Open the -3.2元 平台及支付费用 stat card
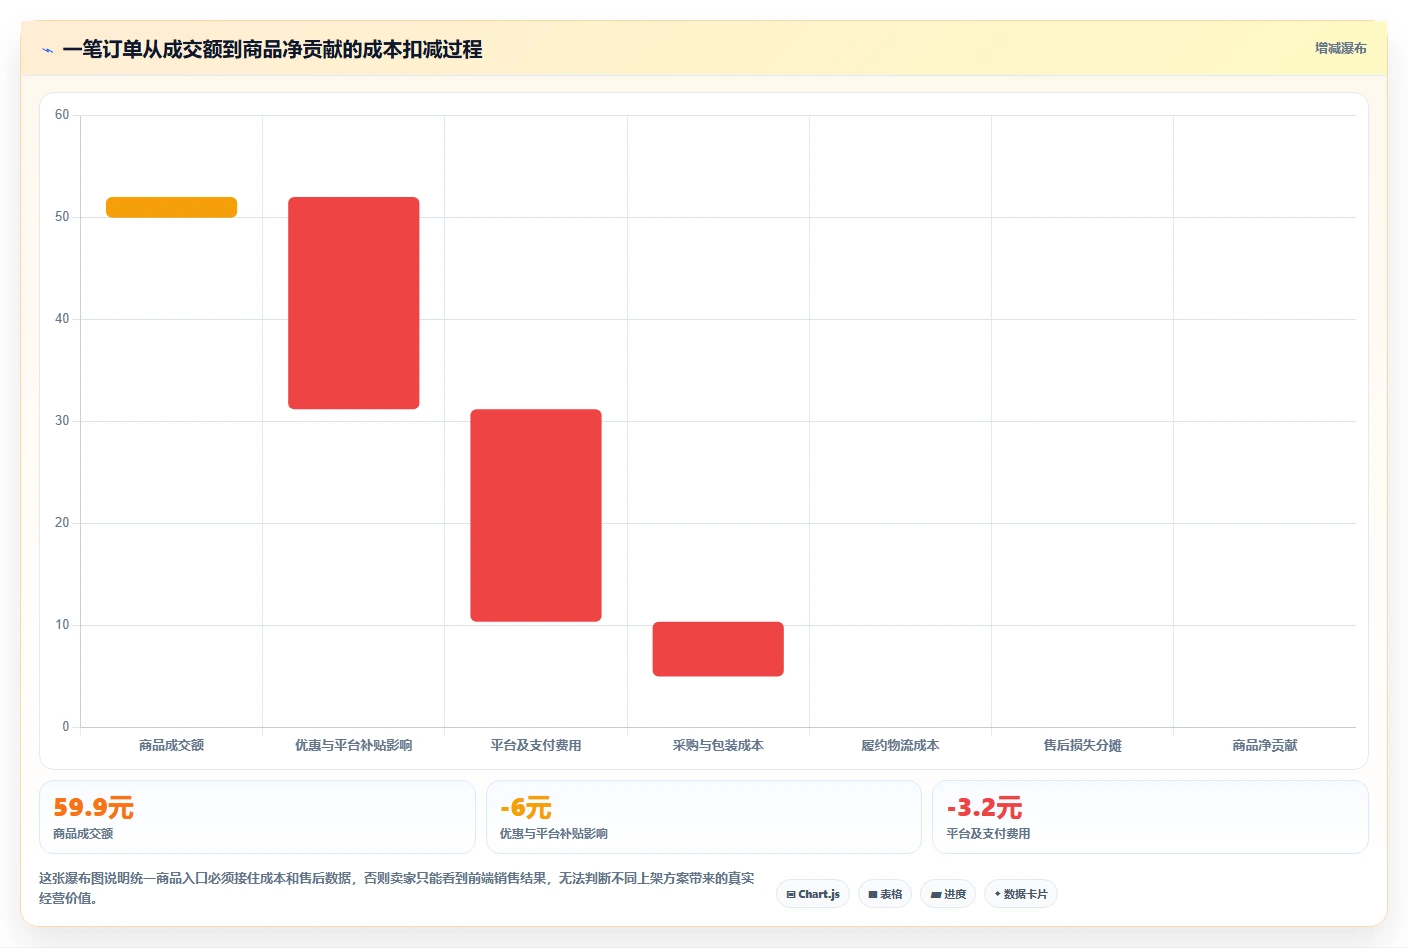 [x=1150, y=817]
